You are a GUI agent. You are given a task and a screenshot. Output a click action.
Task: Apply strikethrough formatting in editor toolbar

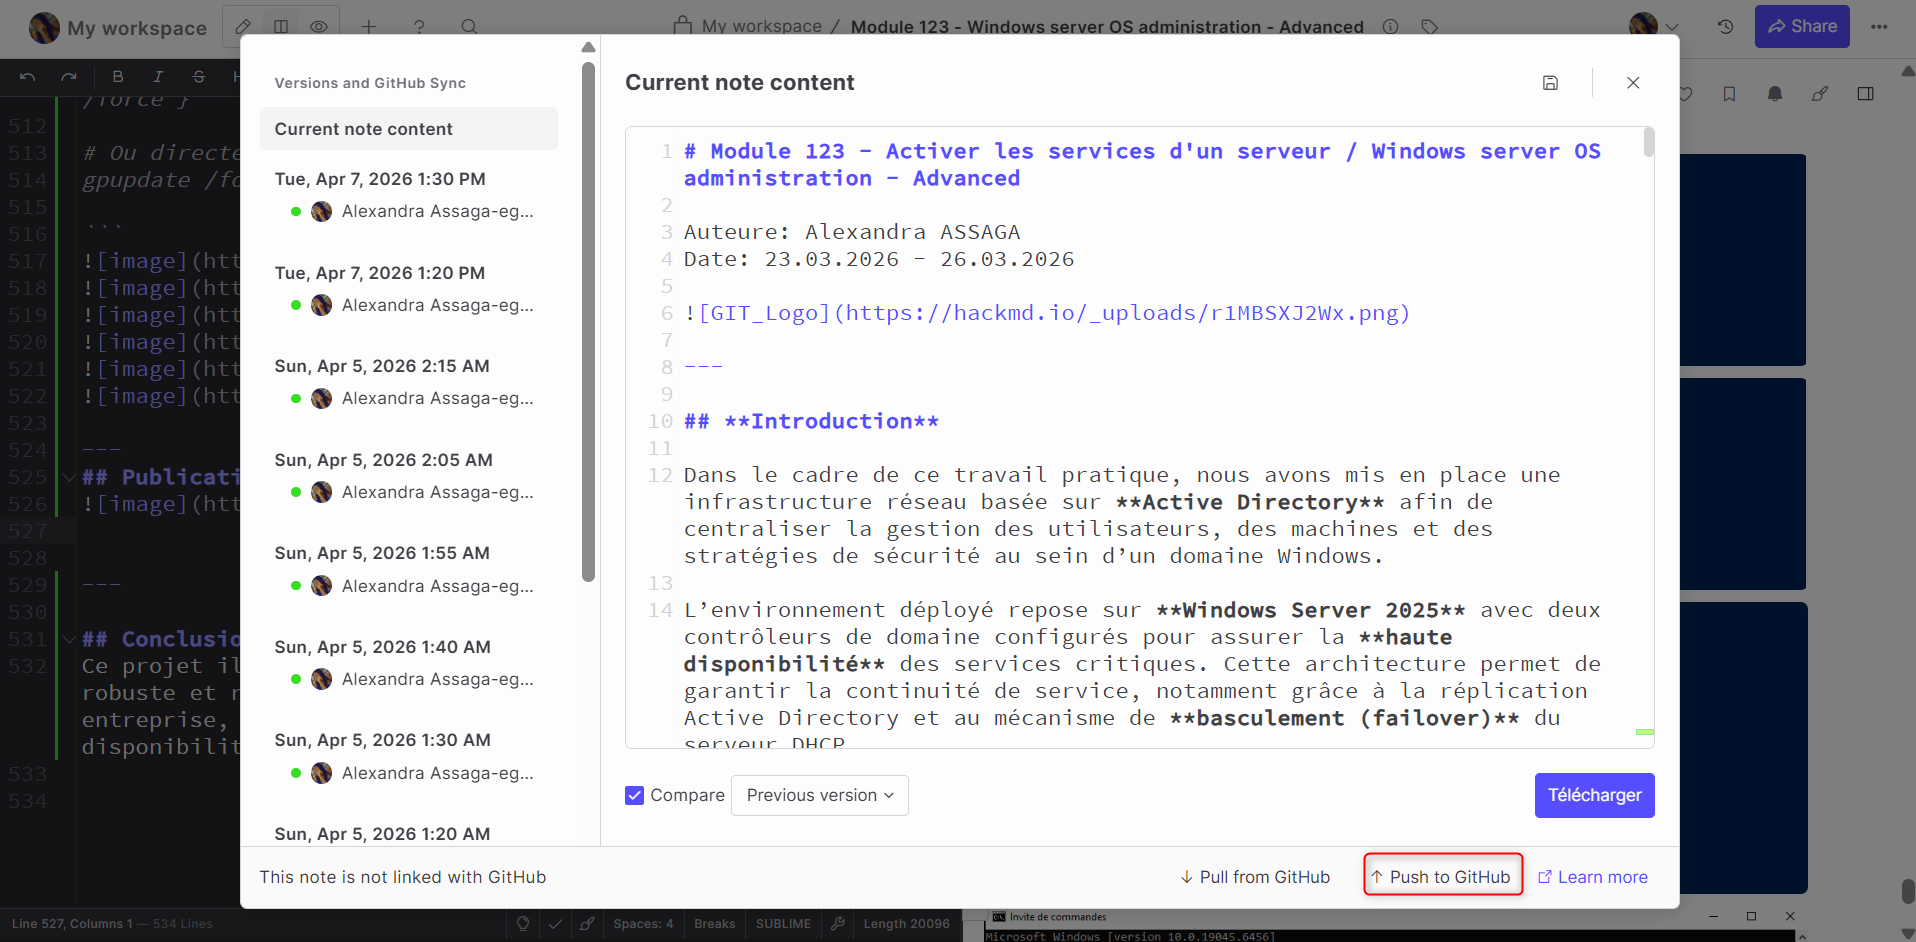coord(199,77)
